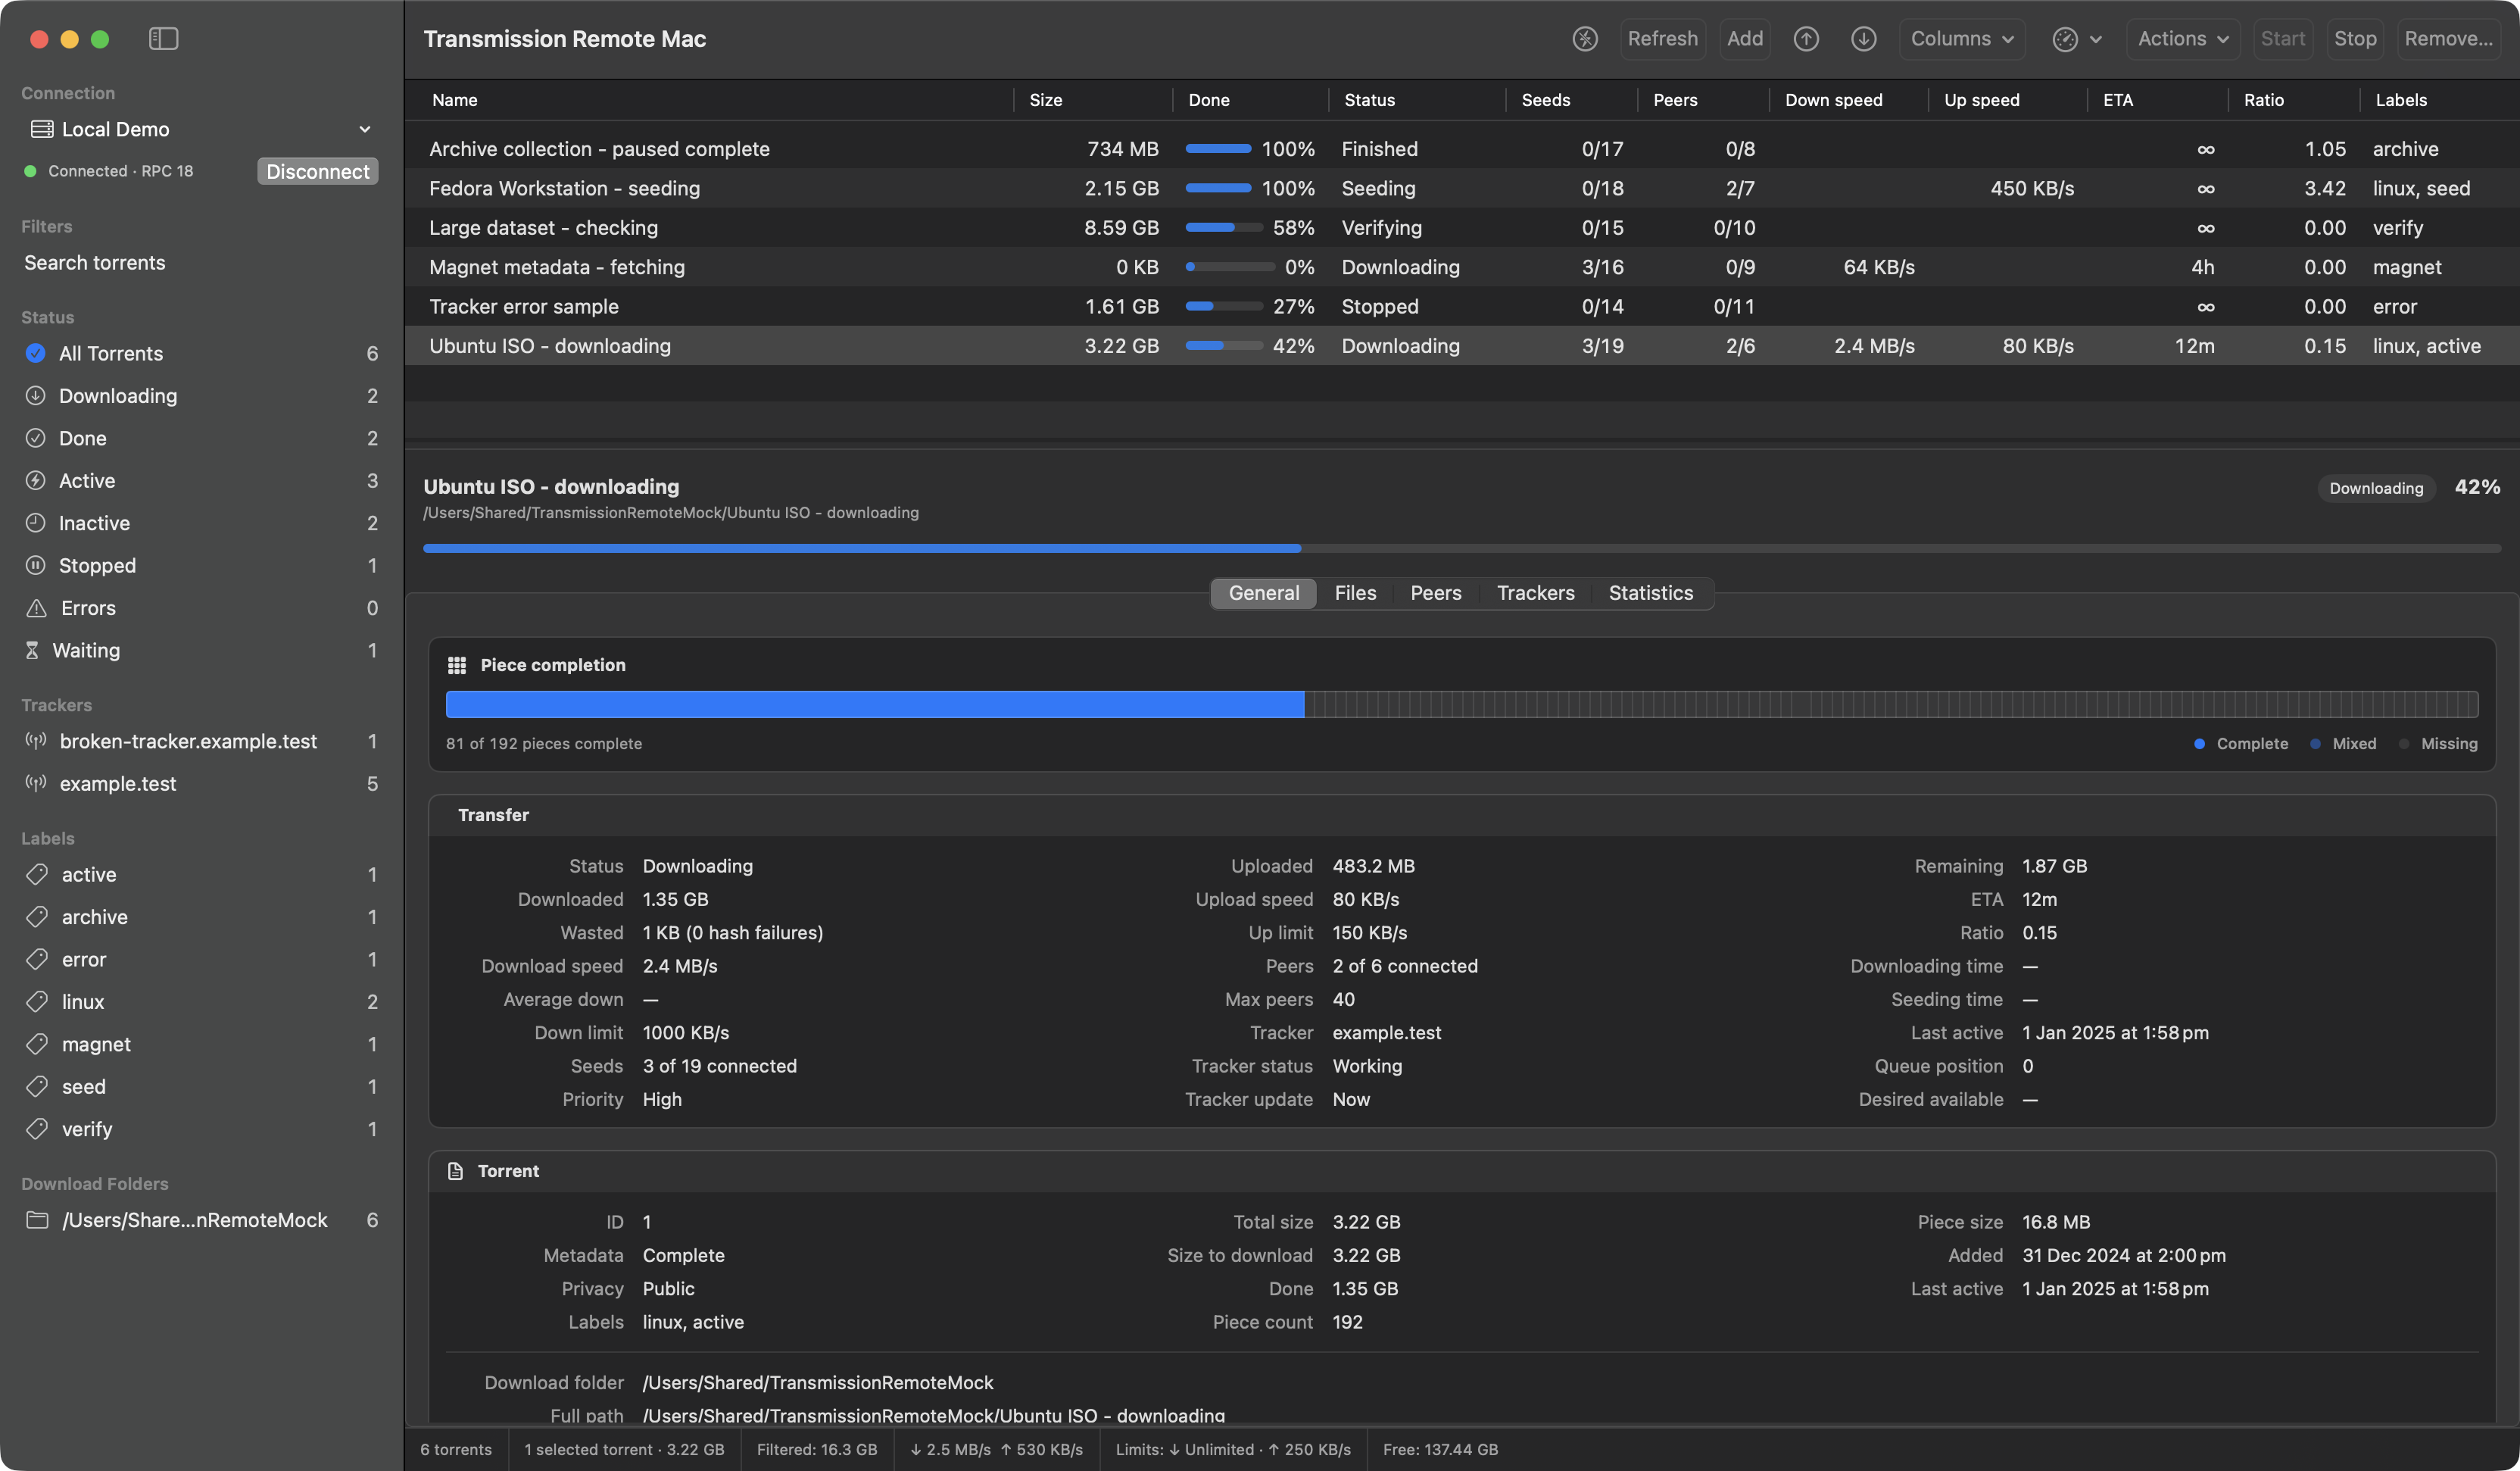Click the tag icon beside linux label
This screenshot has height=1471, width=2520.
37,1002
